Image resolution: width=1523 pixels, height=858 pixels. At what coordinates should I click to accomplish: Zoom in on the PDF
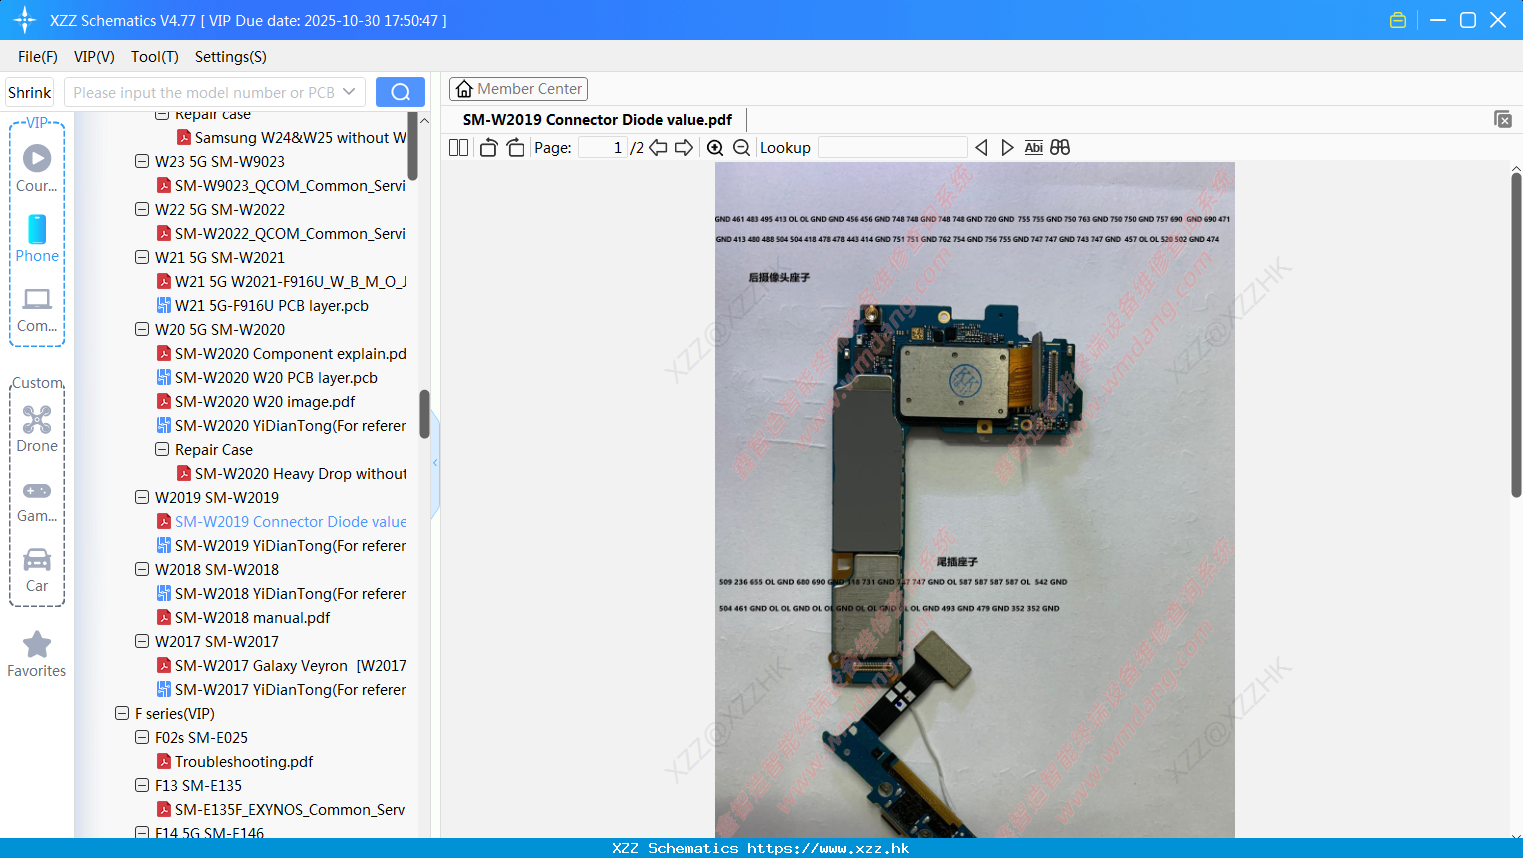(x=715, y=148)
